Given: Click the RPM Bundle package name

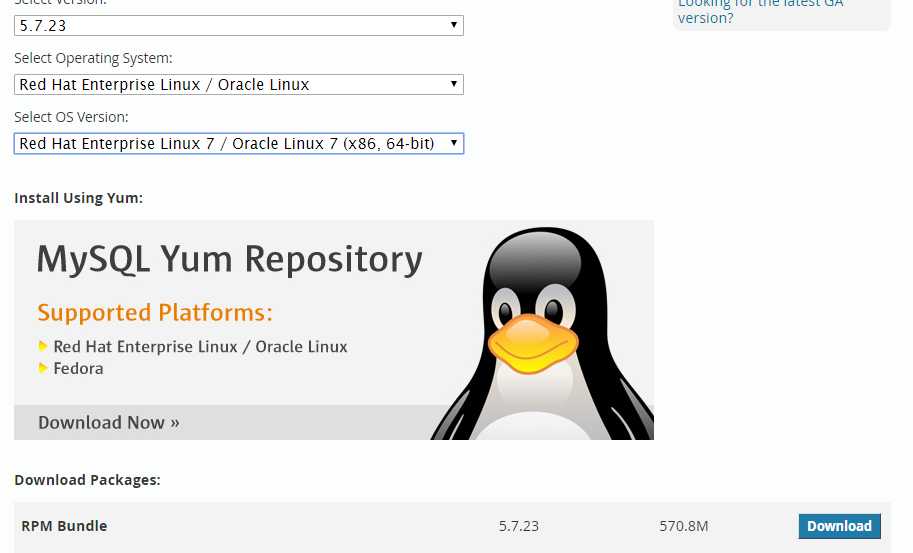Looking at the screenshot, I should (x=65, y=526).
